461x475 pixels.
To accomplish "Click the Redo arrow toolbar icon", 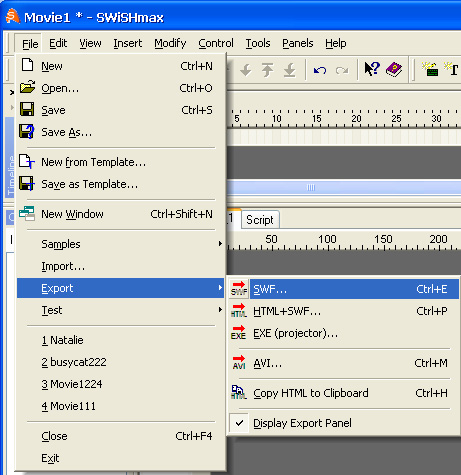I will tap(342, 70).
